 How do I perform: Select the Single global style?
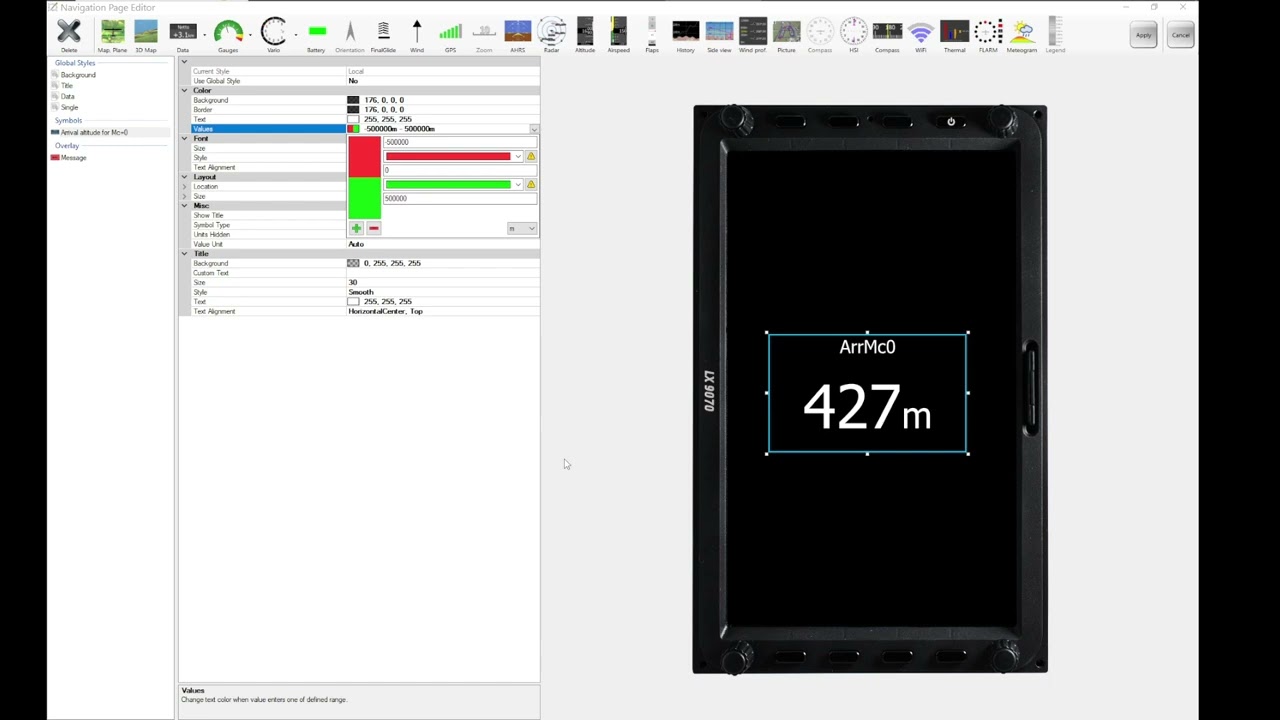pyautogui.click(x=69, y=107)
